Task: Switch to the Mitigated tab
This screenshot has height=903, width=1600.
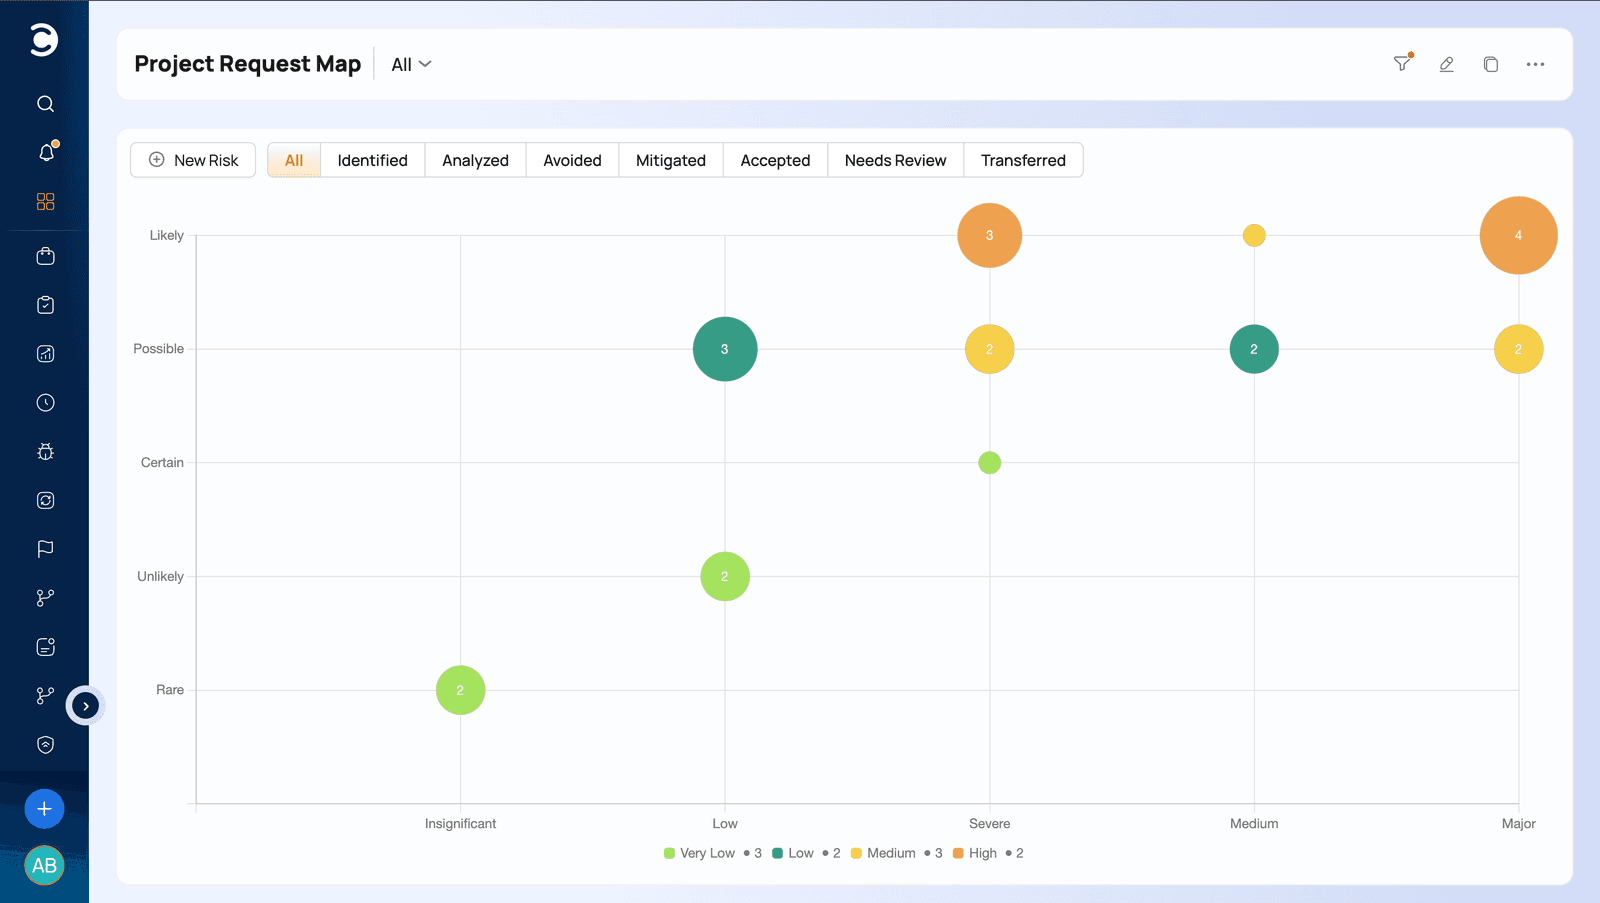Action: click(671, 160)
